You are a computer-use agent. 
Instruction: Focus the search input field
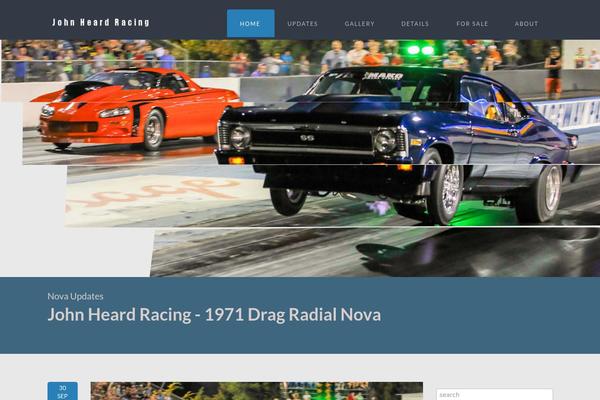[494, 394]
